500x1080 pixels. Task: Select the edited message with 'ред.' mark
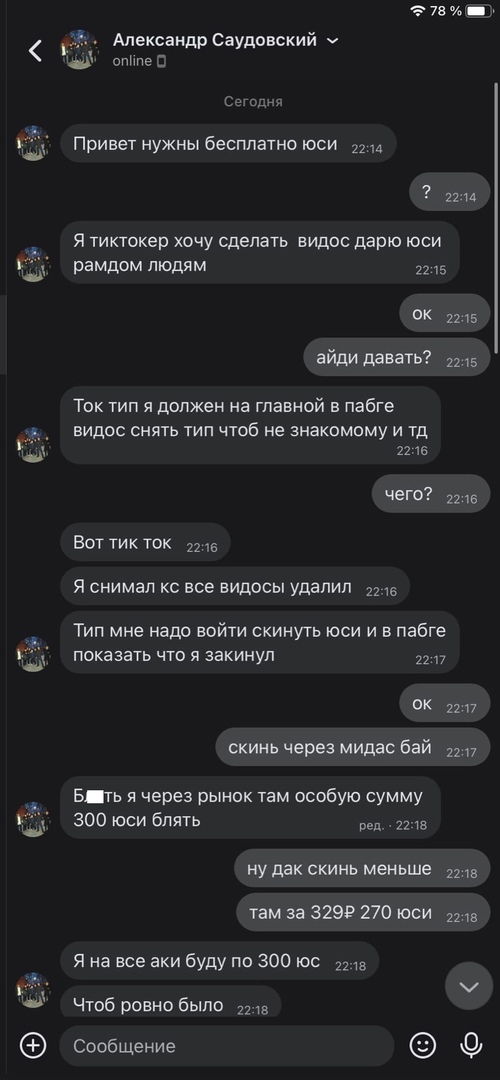click(x=250, y=807)
